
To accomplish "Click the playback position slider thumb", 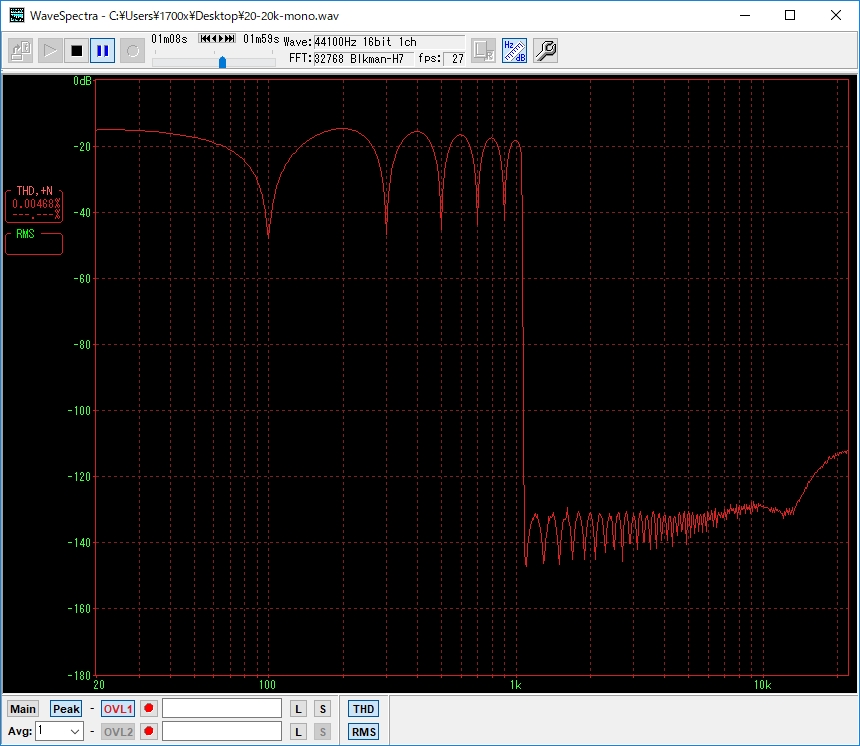I will click(x=222, y=62).
